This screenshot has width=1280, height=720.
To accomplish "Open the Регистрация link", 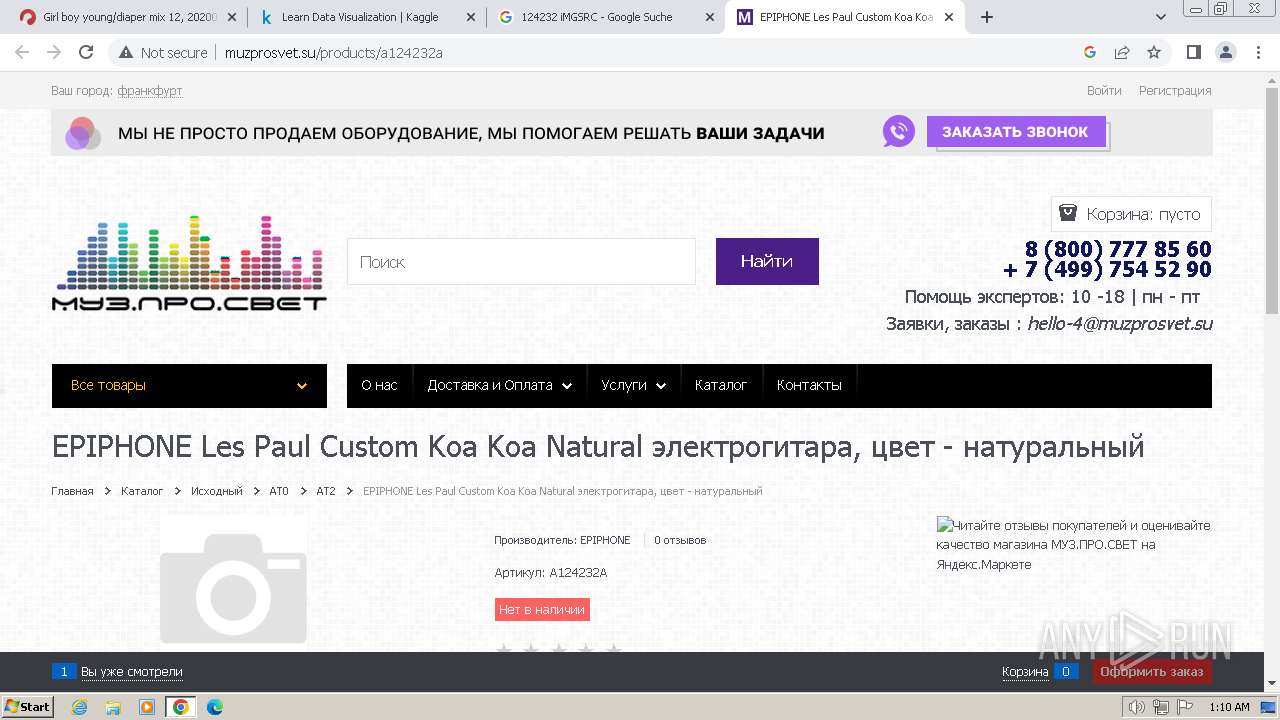I will (1175, 90).
